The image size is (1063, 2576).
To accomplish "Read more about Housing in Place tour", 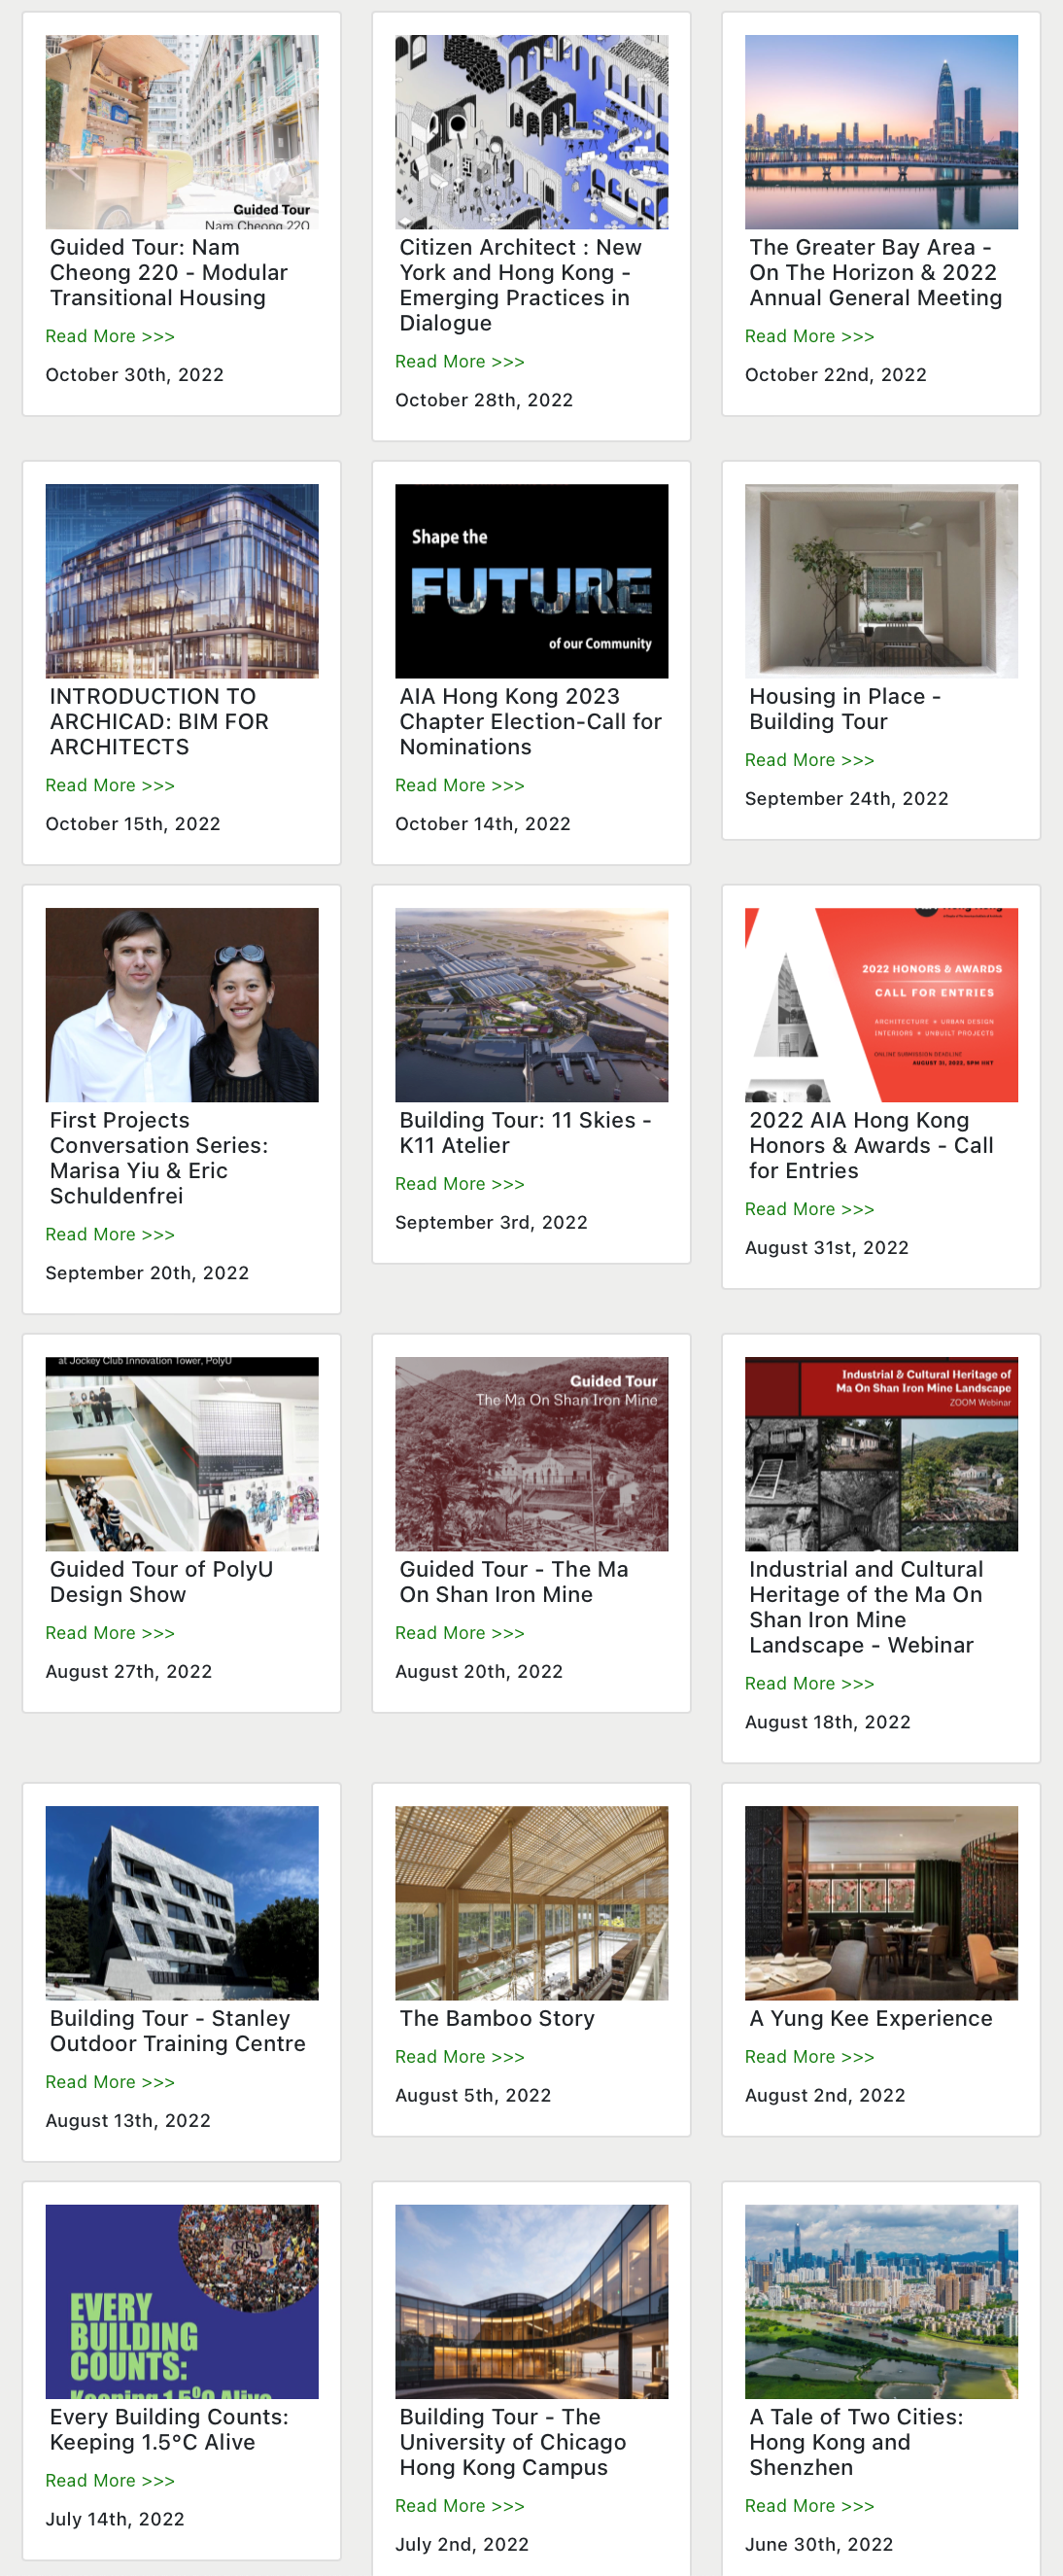I will tap(810, 760).
